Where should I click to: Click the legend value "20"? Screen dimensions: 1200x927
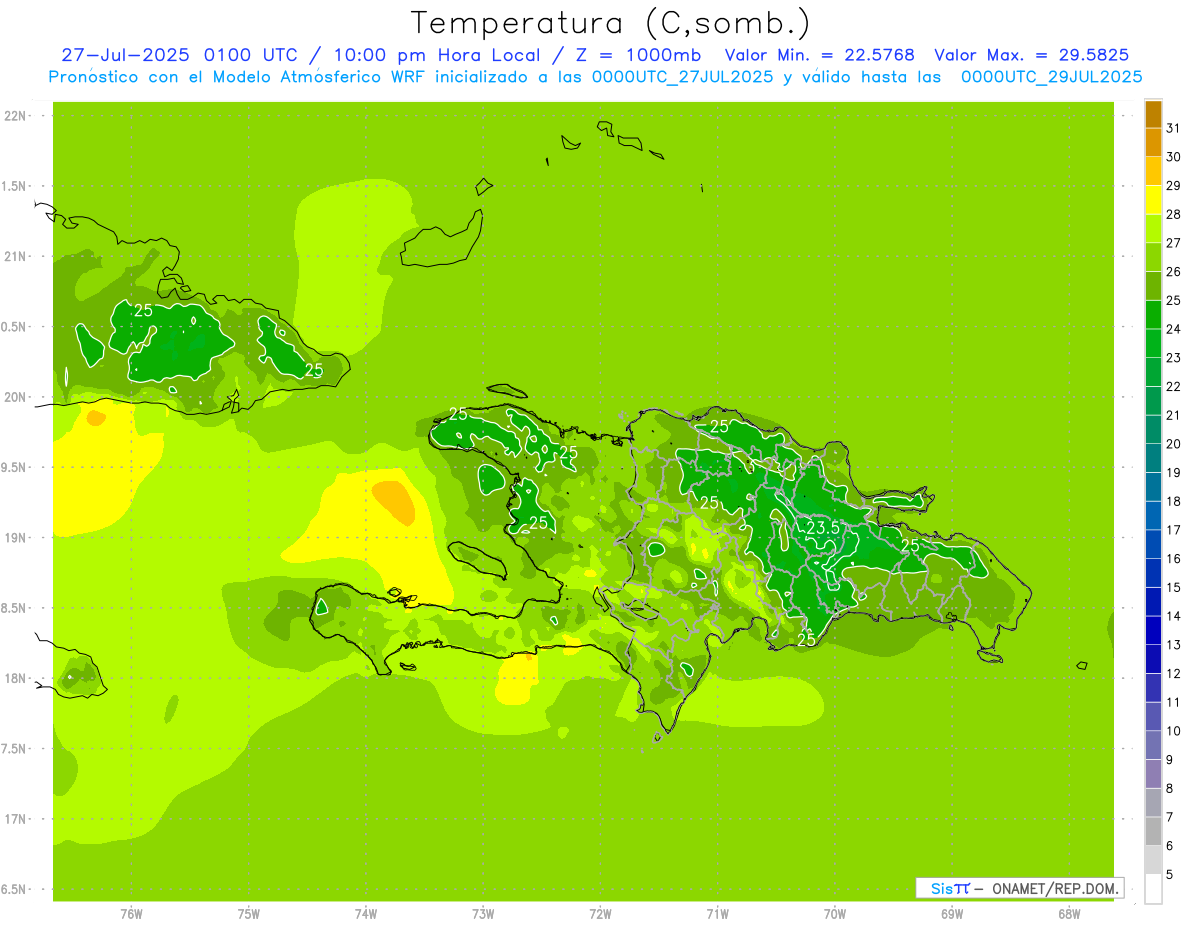1174,444
